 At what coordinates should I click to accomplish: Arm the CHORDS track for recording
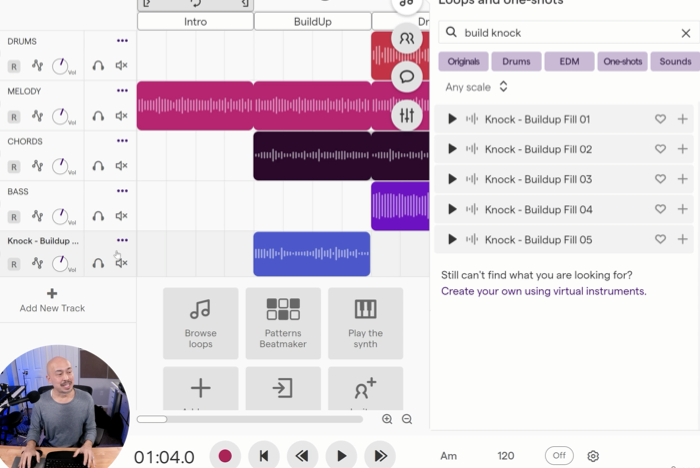14,167
